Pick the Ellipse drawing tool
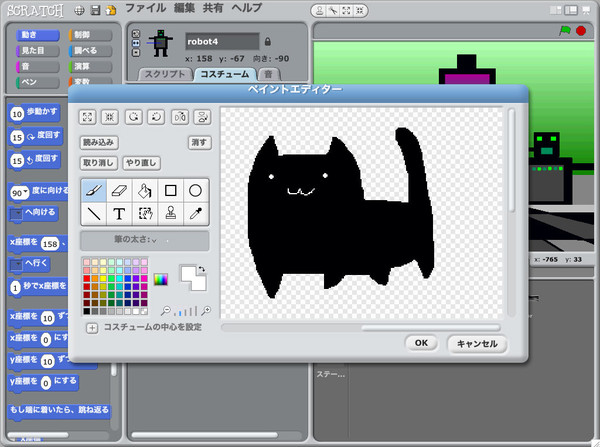Viewport: 600px width, 447px height. click(196, 190)
